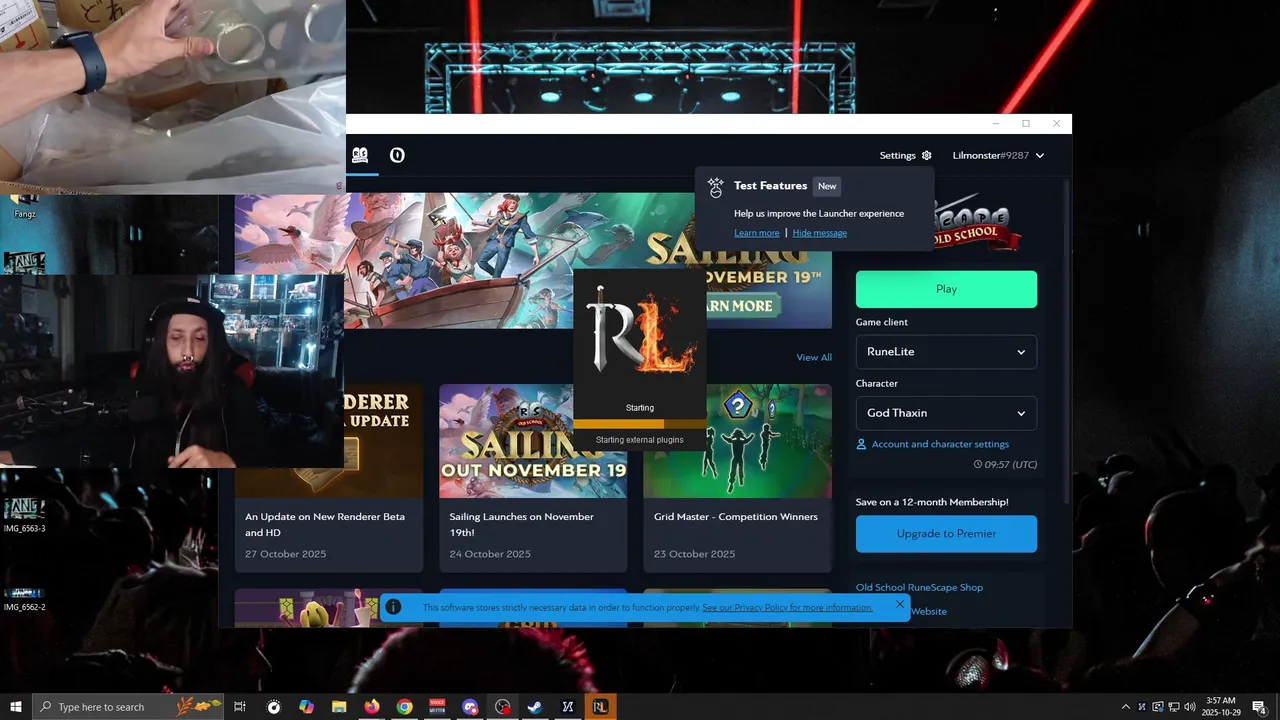The image size is (1280, 720).
Task: Click Upgrade to Premier button
Action: point(946,534)
